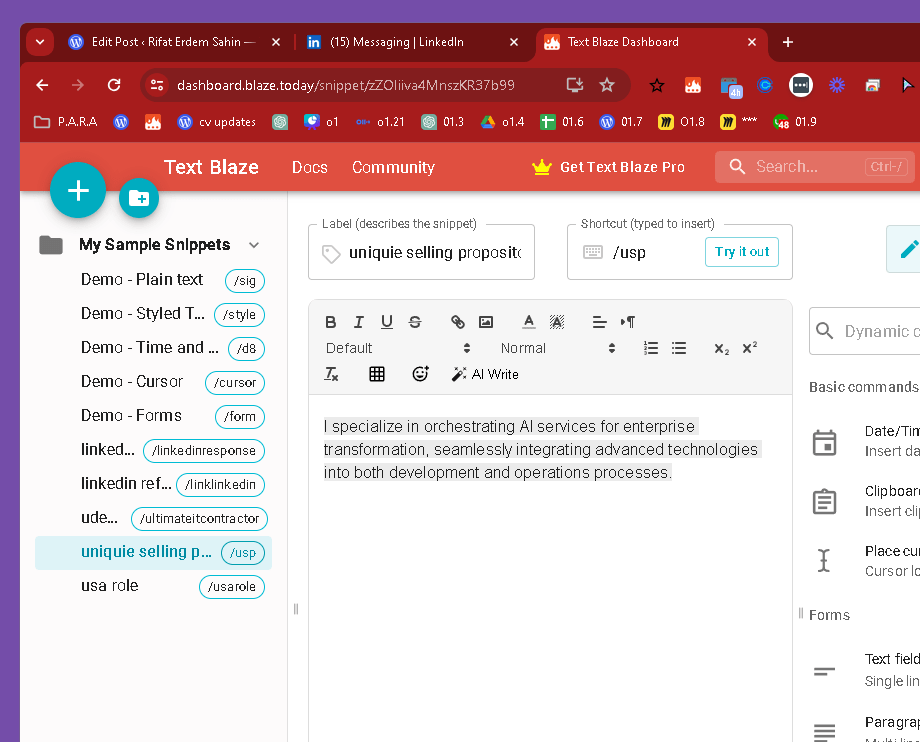Click the Bold formatting icon
Screen dimensions: 920x742
tap(330, 321)
